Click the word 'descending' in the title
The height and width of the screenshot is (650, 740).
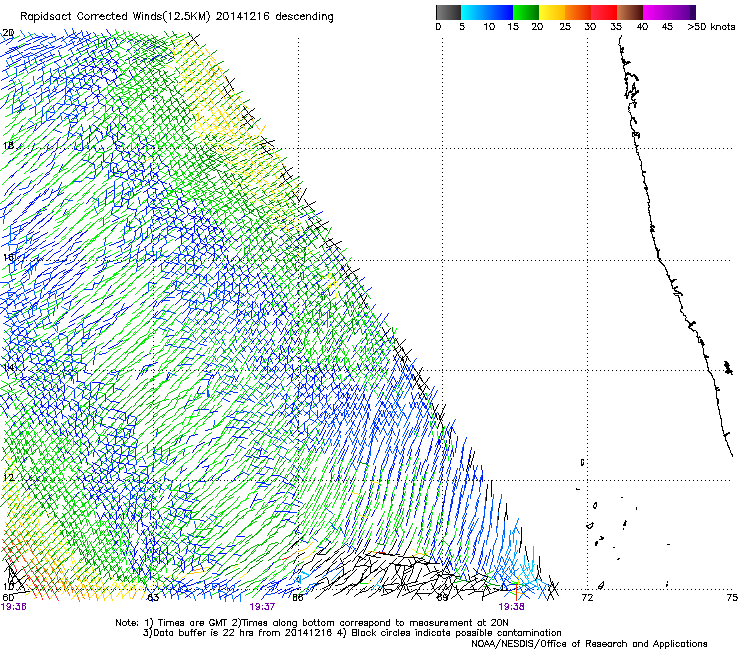tap(304, 17)
